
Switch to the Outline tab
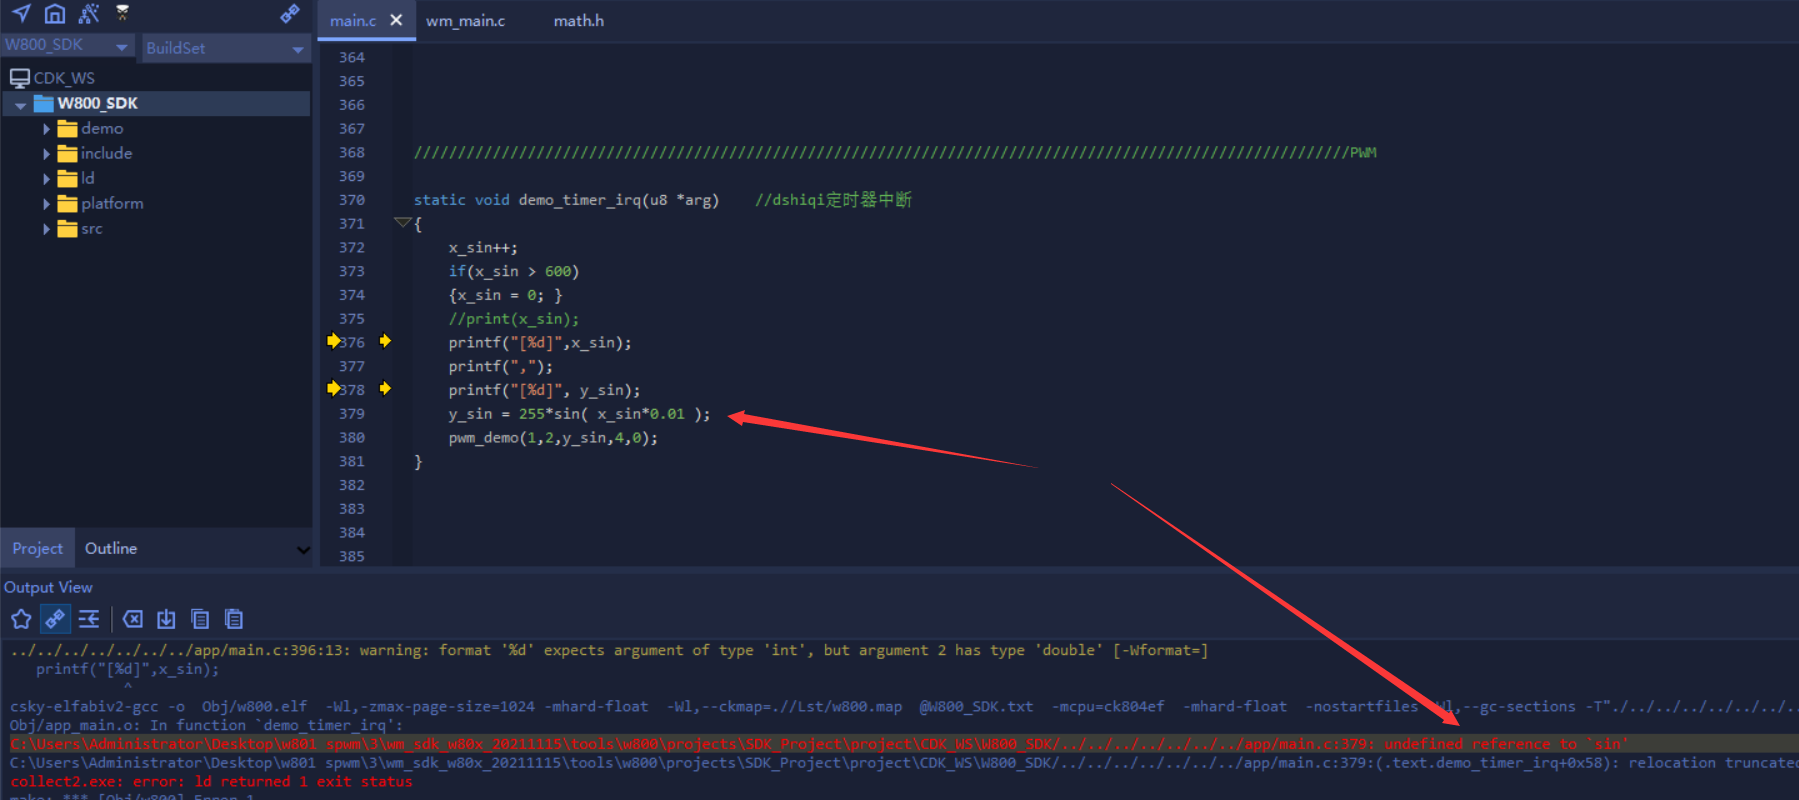(111, 548)
